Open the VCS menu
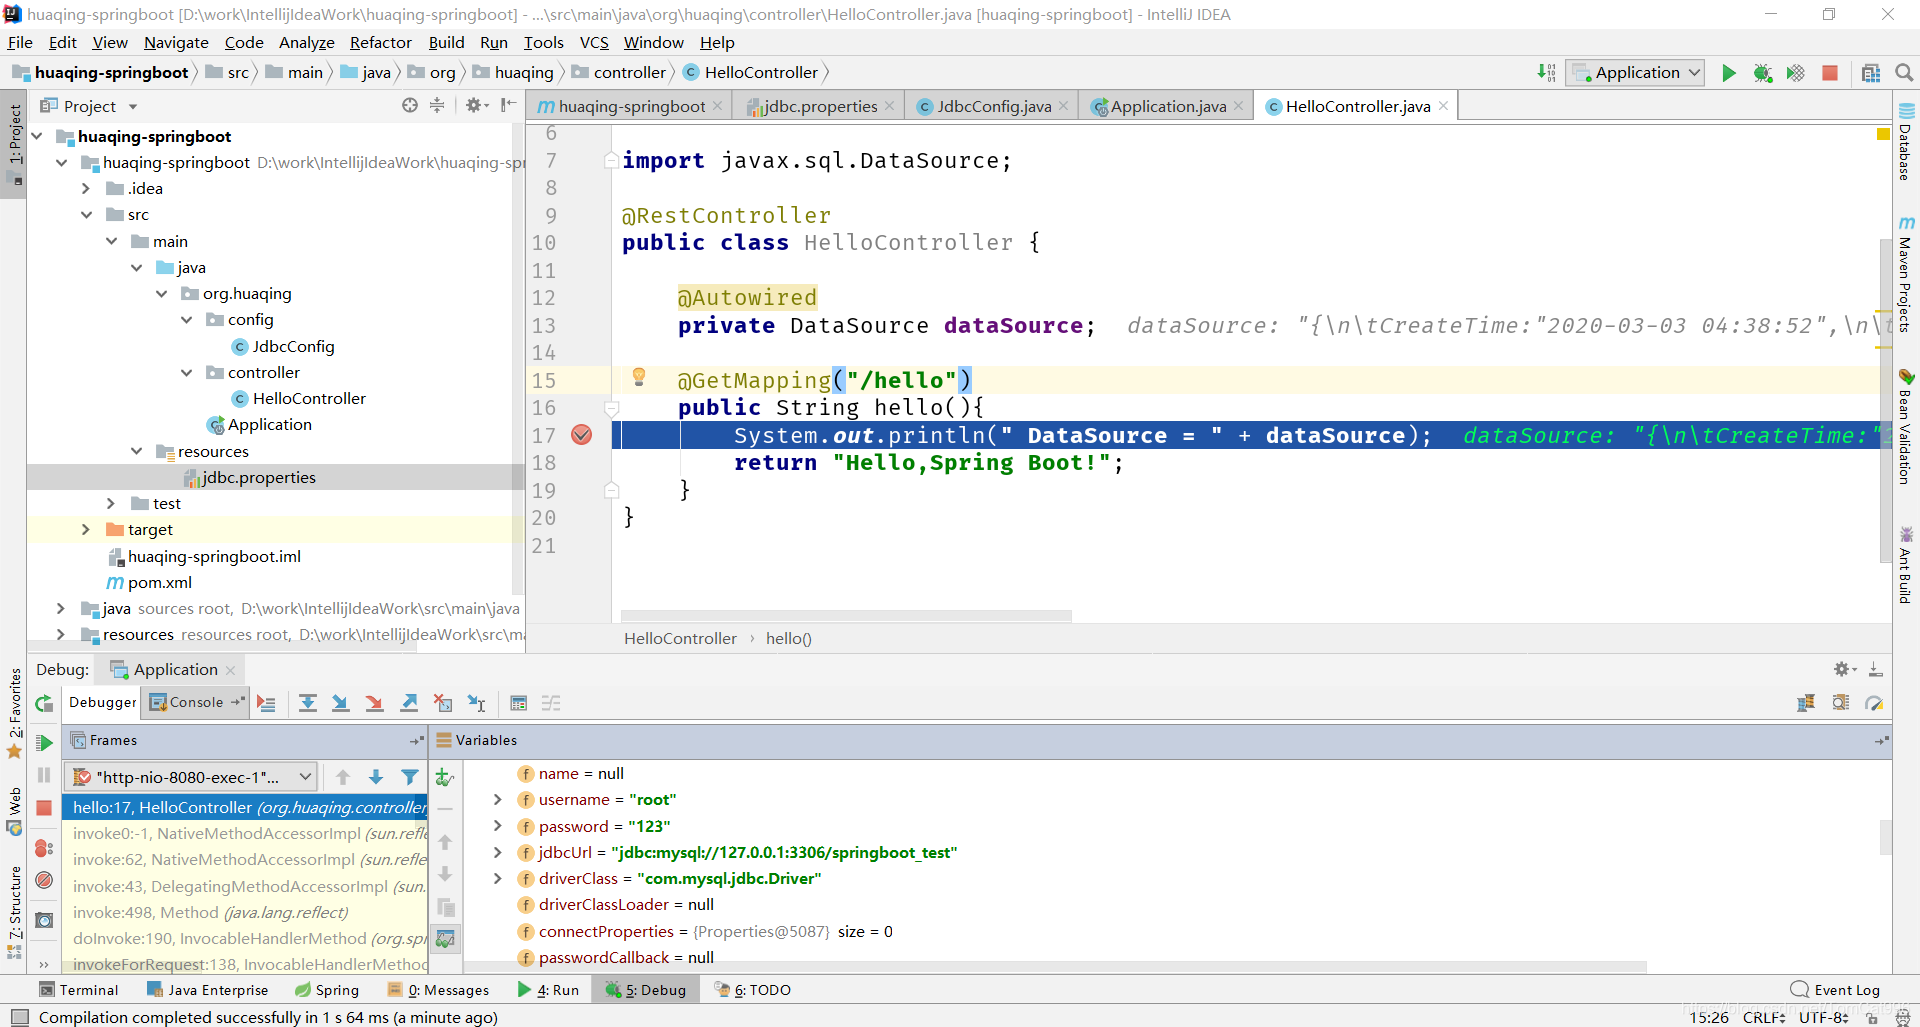The image size is (1920, 1027). pyautogui.click(x=594, y=42)
